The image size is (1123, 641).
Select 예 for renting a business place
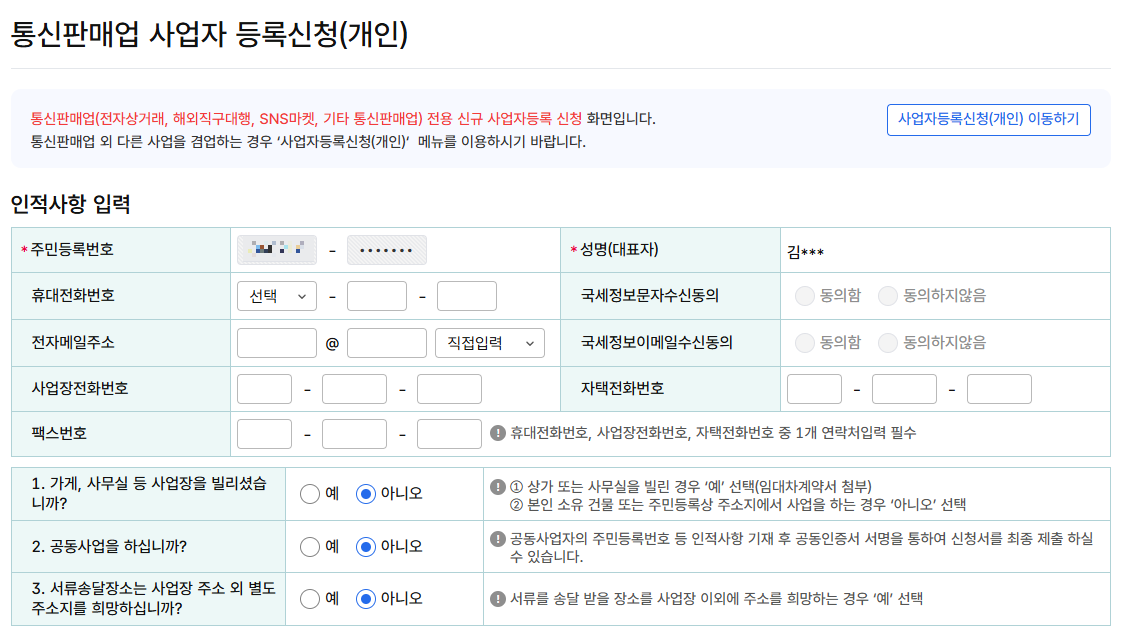(309, 495)
